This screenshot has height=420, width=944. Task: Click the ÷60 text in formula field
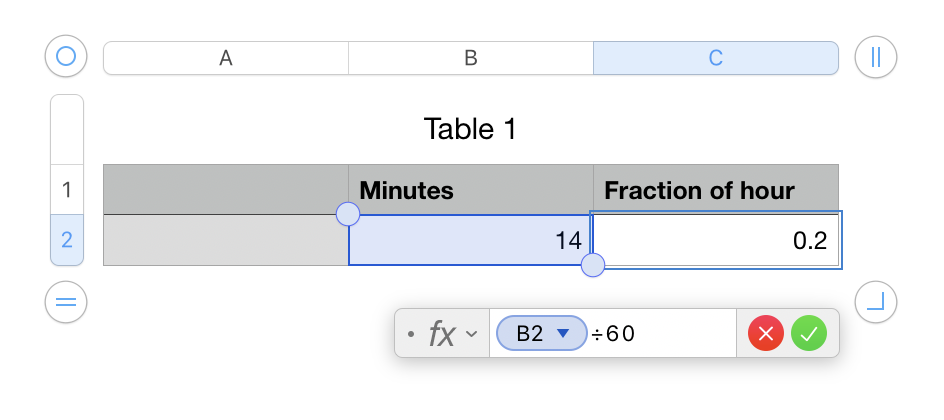point(613,334)
